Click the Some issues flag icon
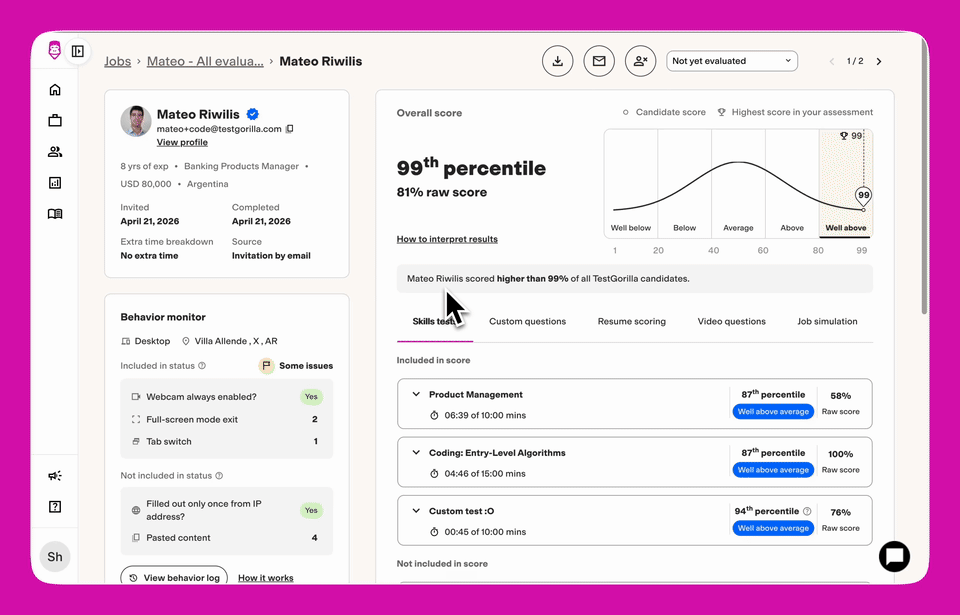 tap(266, 366)
